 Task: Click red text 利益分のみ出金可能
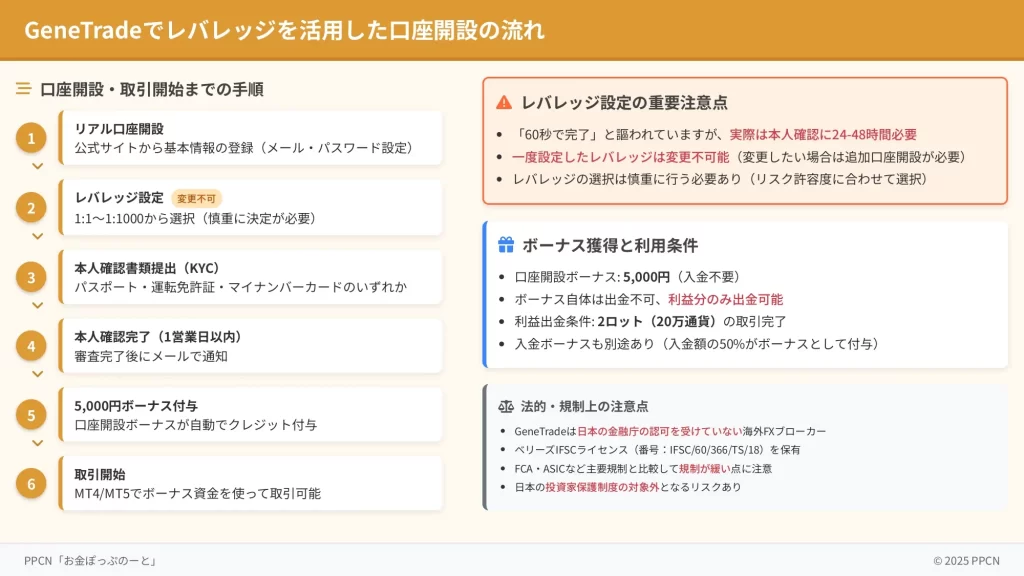click(725, 299)
